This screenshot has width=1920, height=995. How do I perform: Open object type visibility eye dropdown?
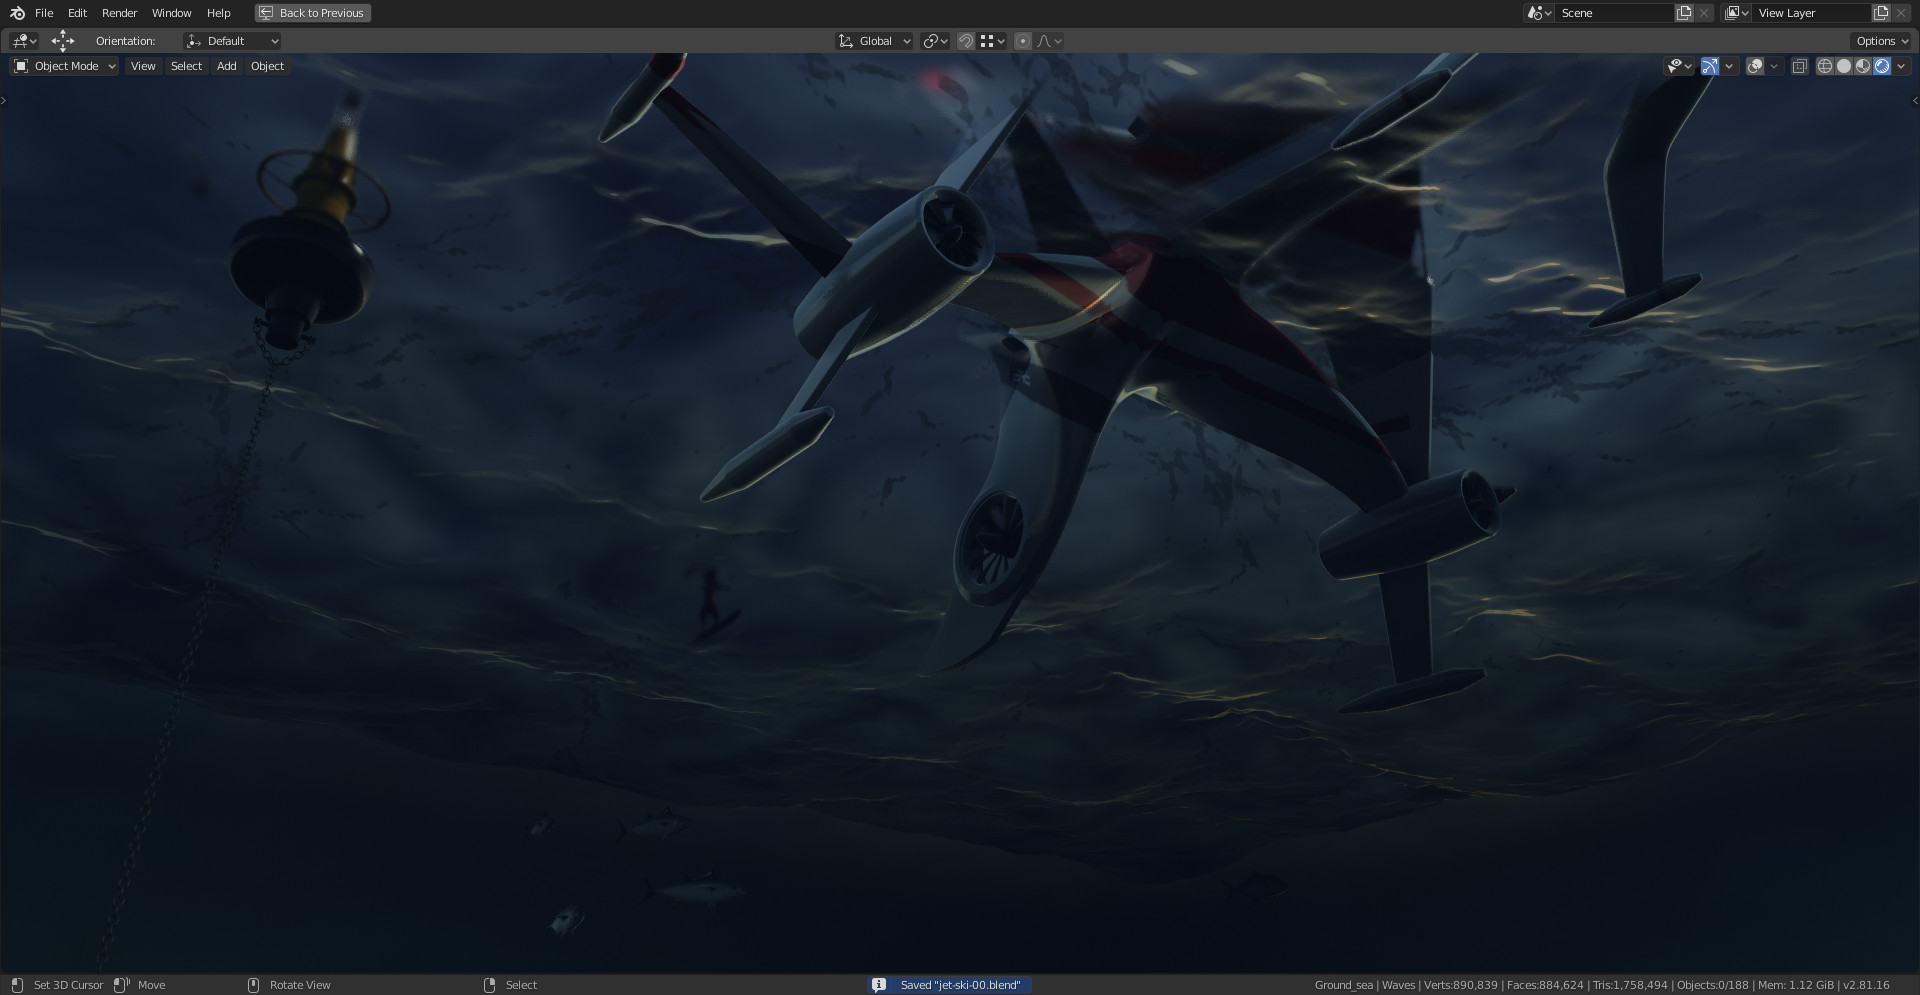[x=1679, y=66]
